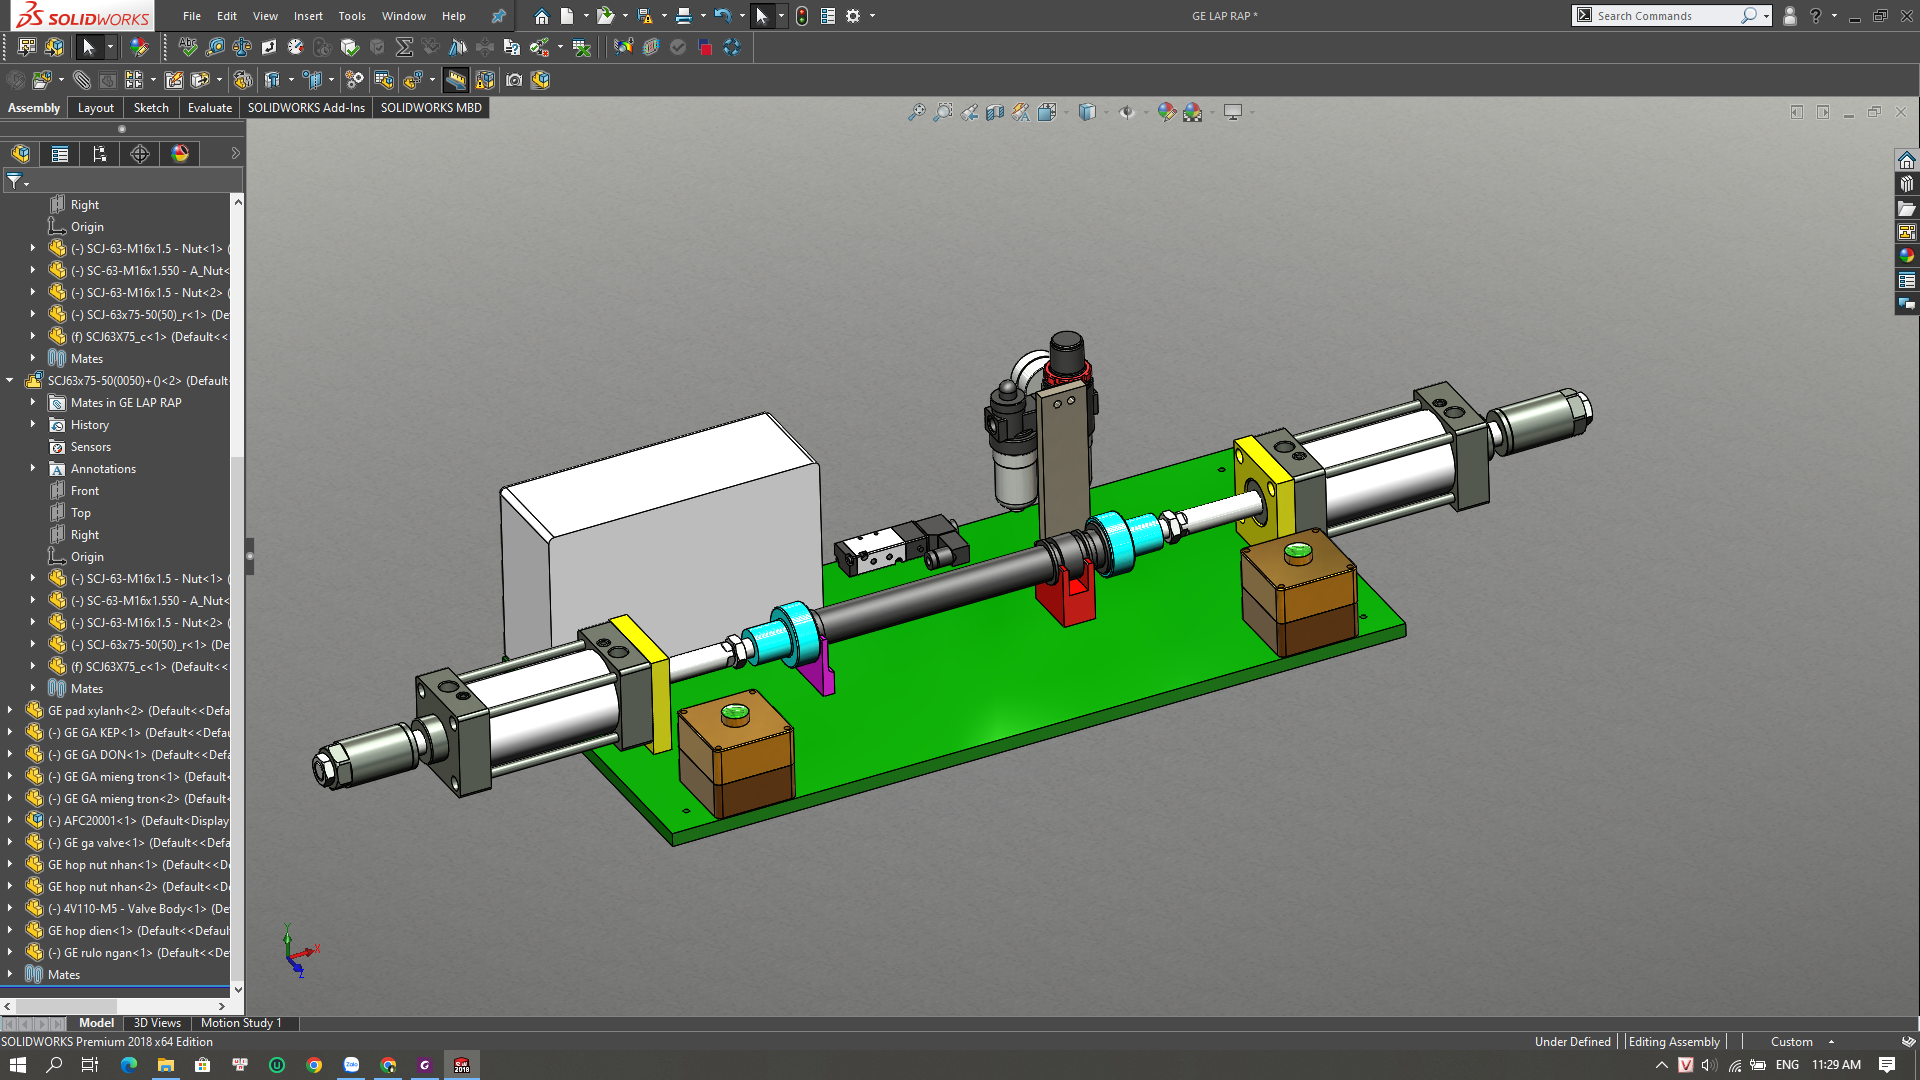1920x1080 pixels.
Task: Click the Rebuild traffic light icon
Action: [802, 16]
